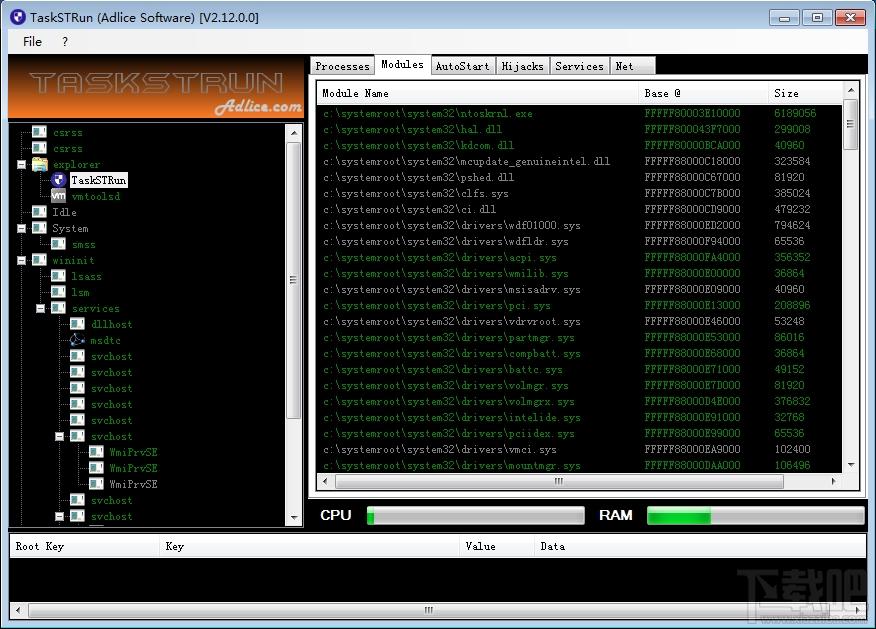Select the Modules tab

[x=402, y=64]
